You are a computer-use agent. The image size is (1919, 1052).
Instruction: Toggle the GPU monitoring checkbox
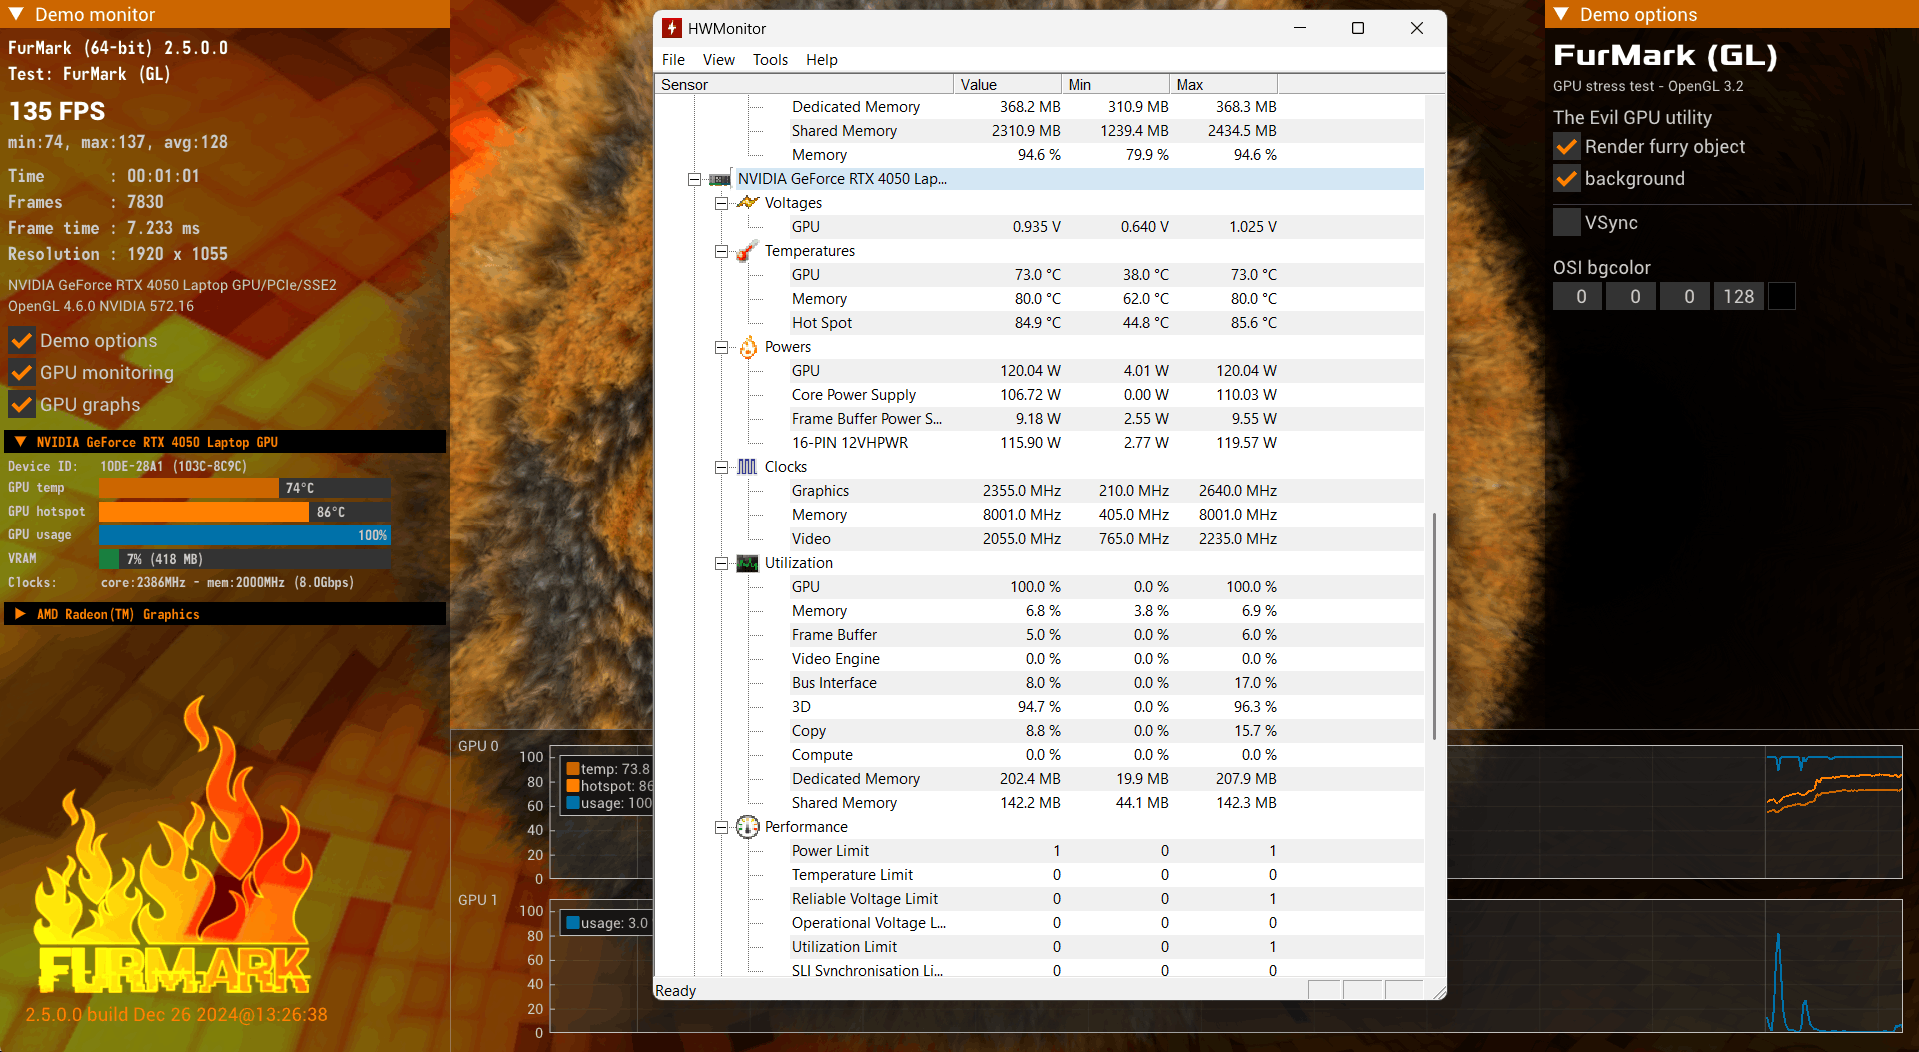point(21,373)
